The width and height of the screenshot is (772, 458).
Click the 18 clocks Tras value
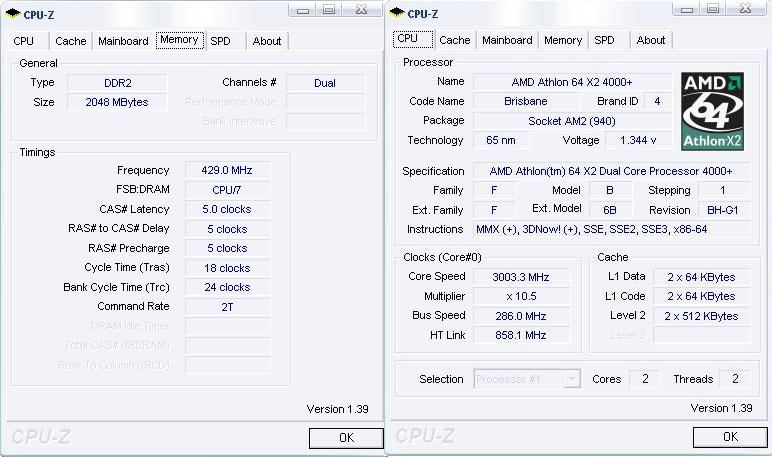point(227,268)
